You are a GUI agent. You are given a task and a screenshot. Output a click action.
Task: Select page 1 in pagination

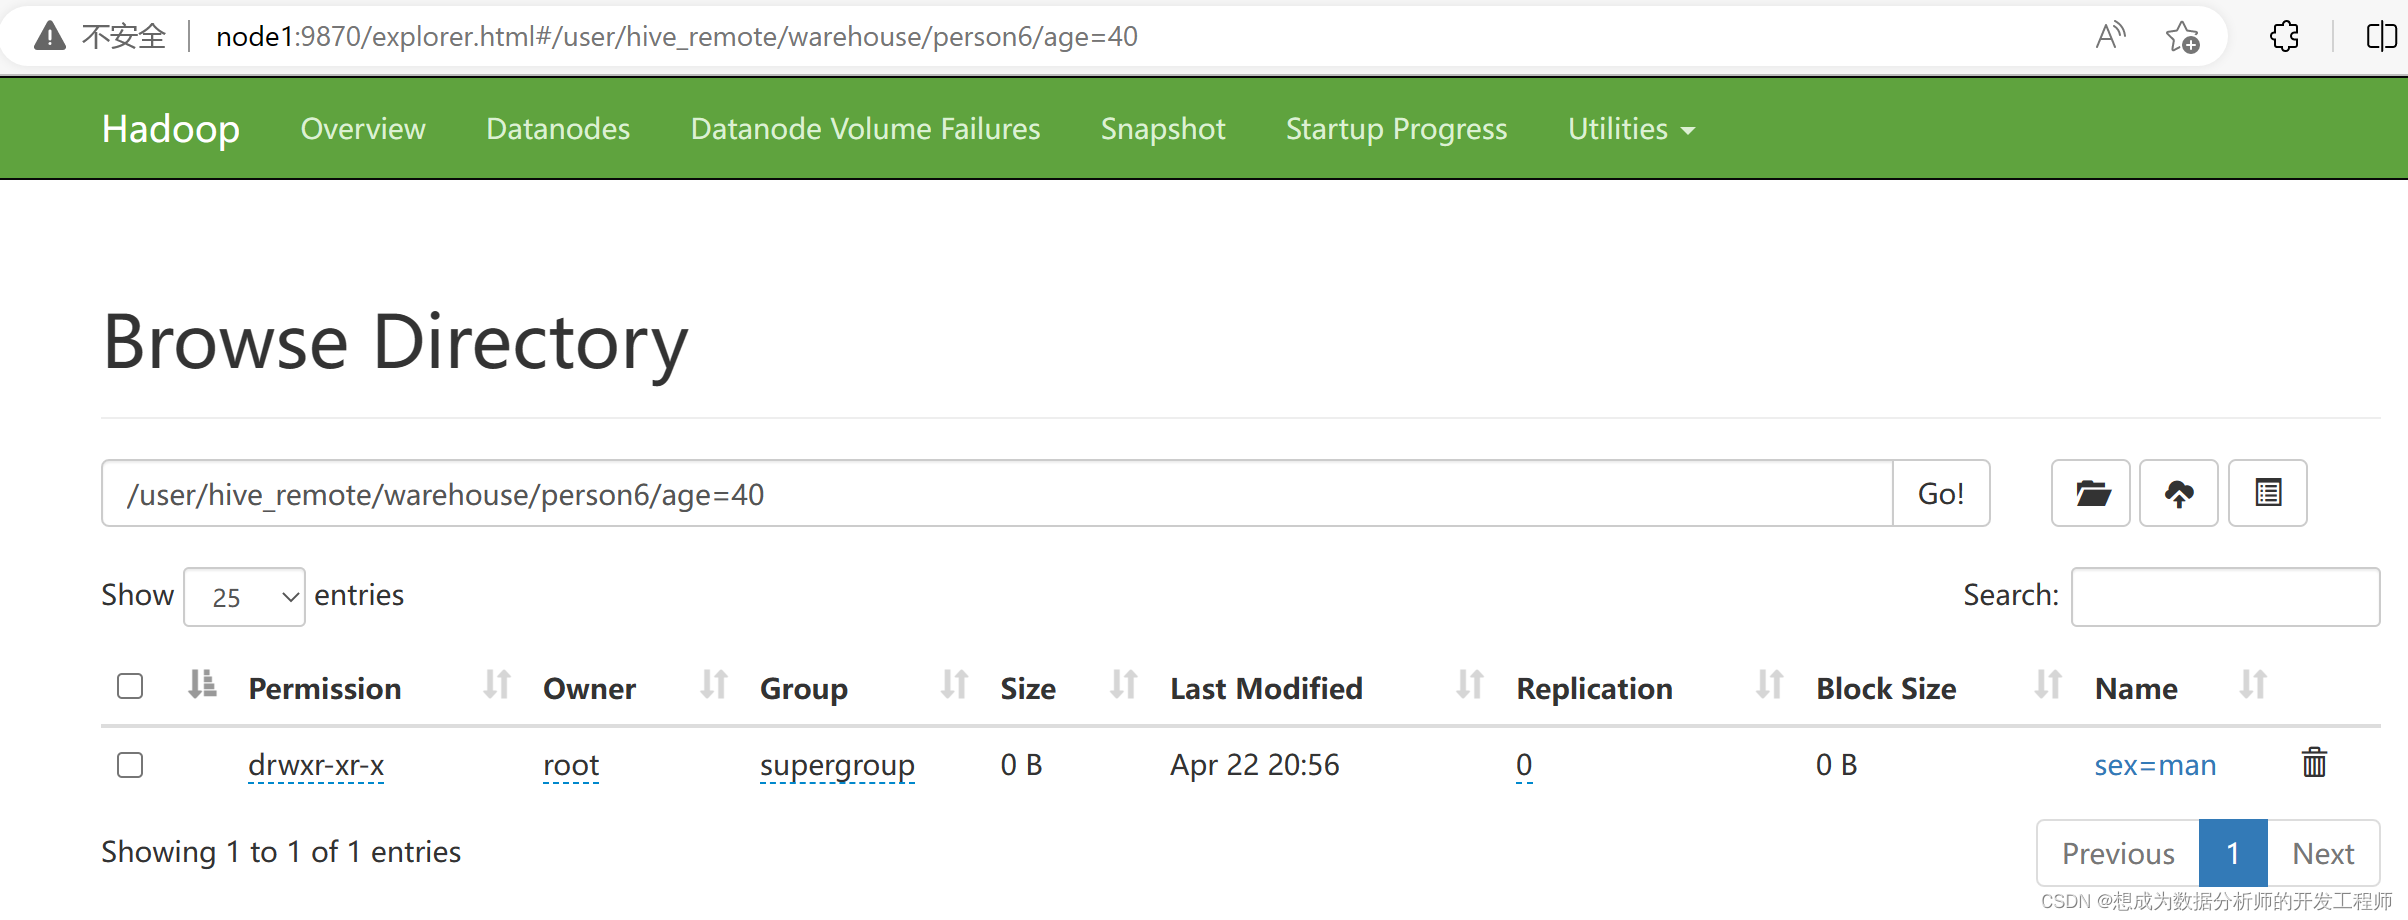coord(2233,853)
